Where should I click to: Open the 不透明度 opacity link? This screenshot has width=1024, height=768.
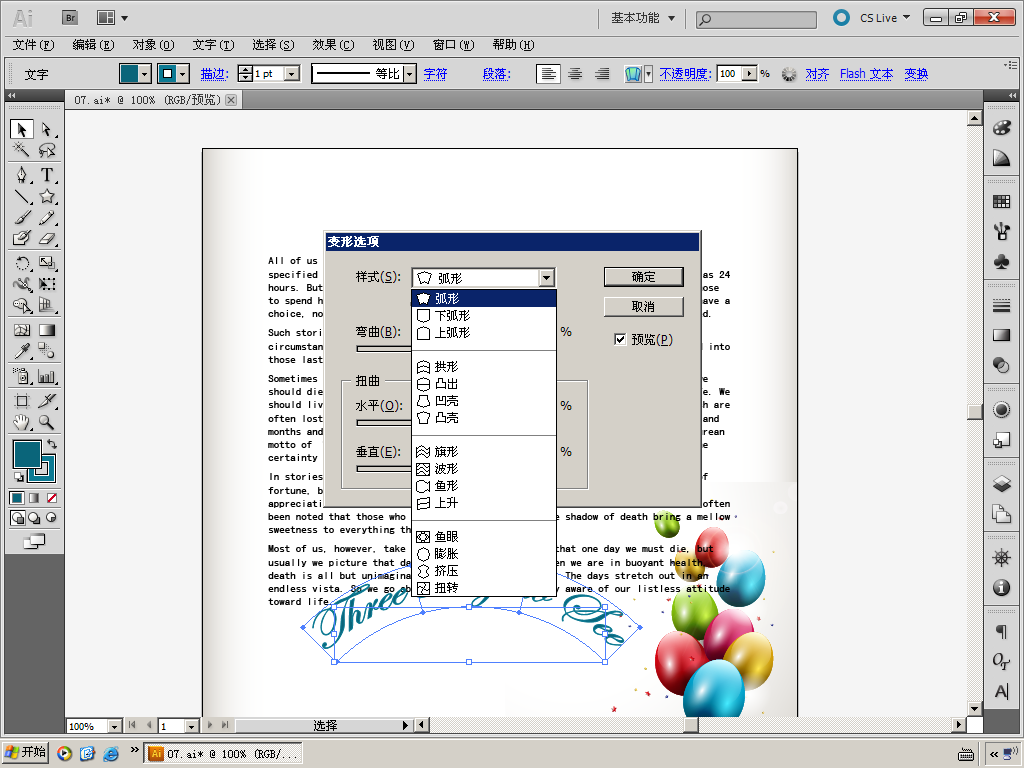[x=684, y=74]
